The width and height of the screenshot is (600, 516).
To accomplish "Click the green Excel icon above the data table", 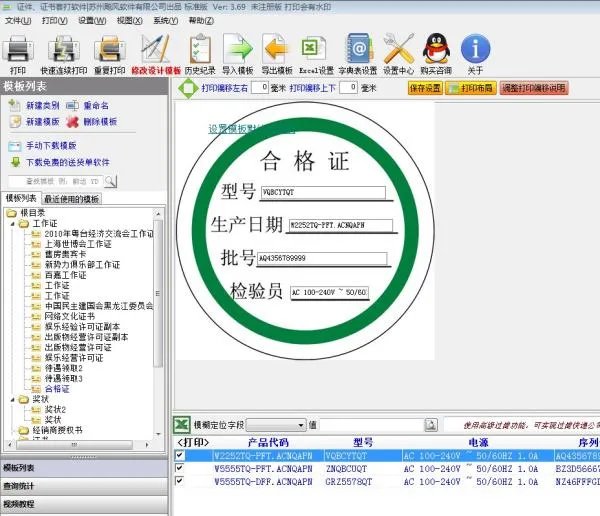I will pyautogui.click(x=182, y=425).
